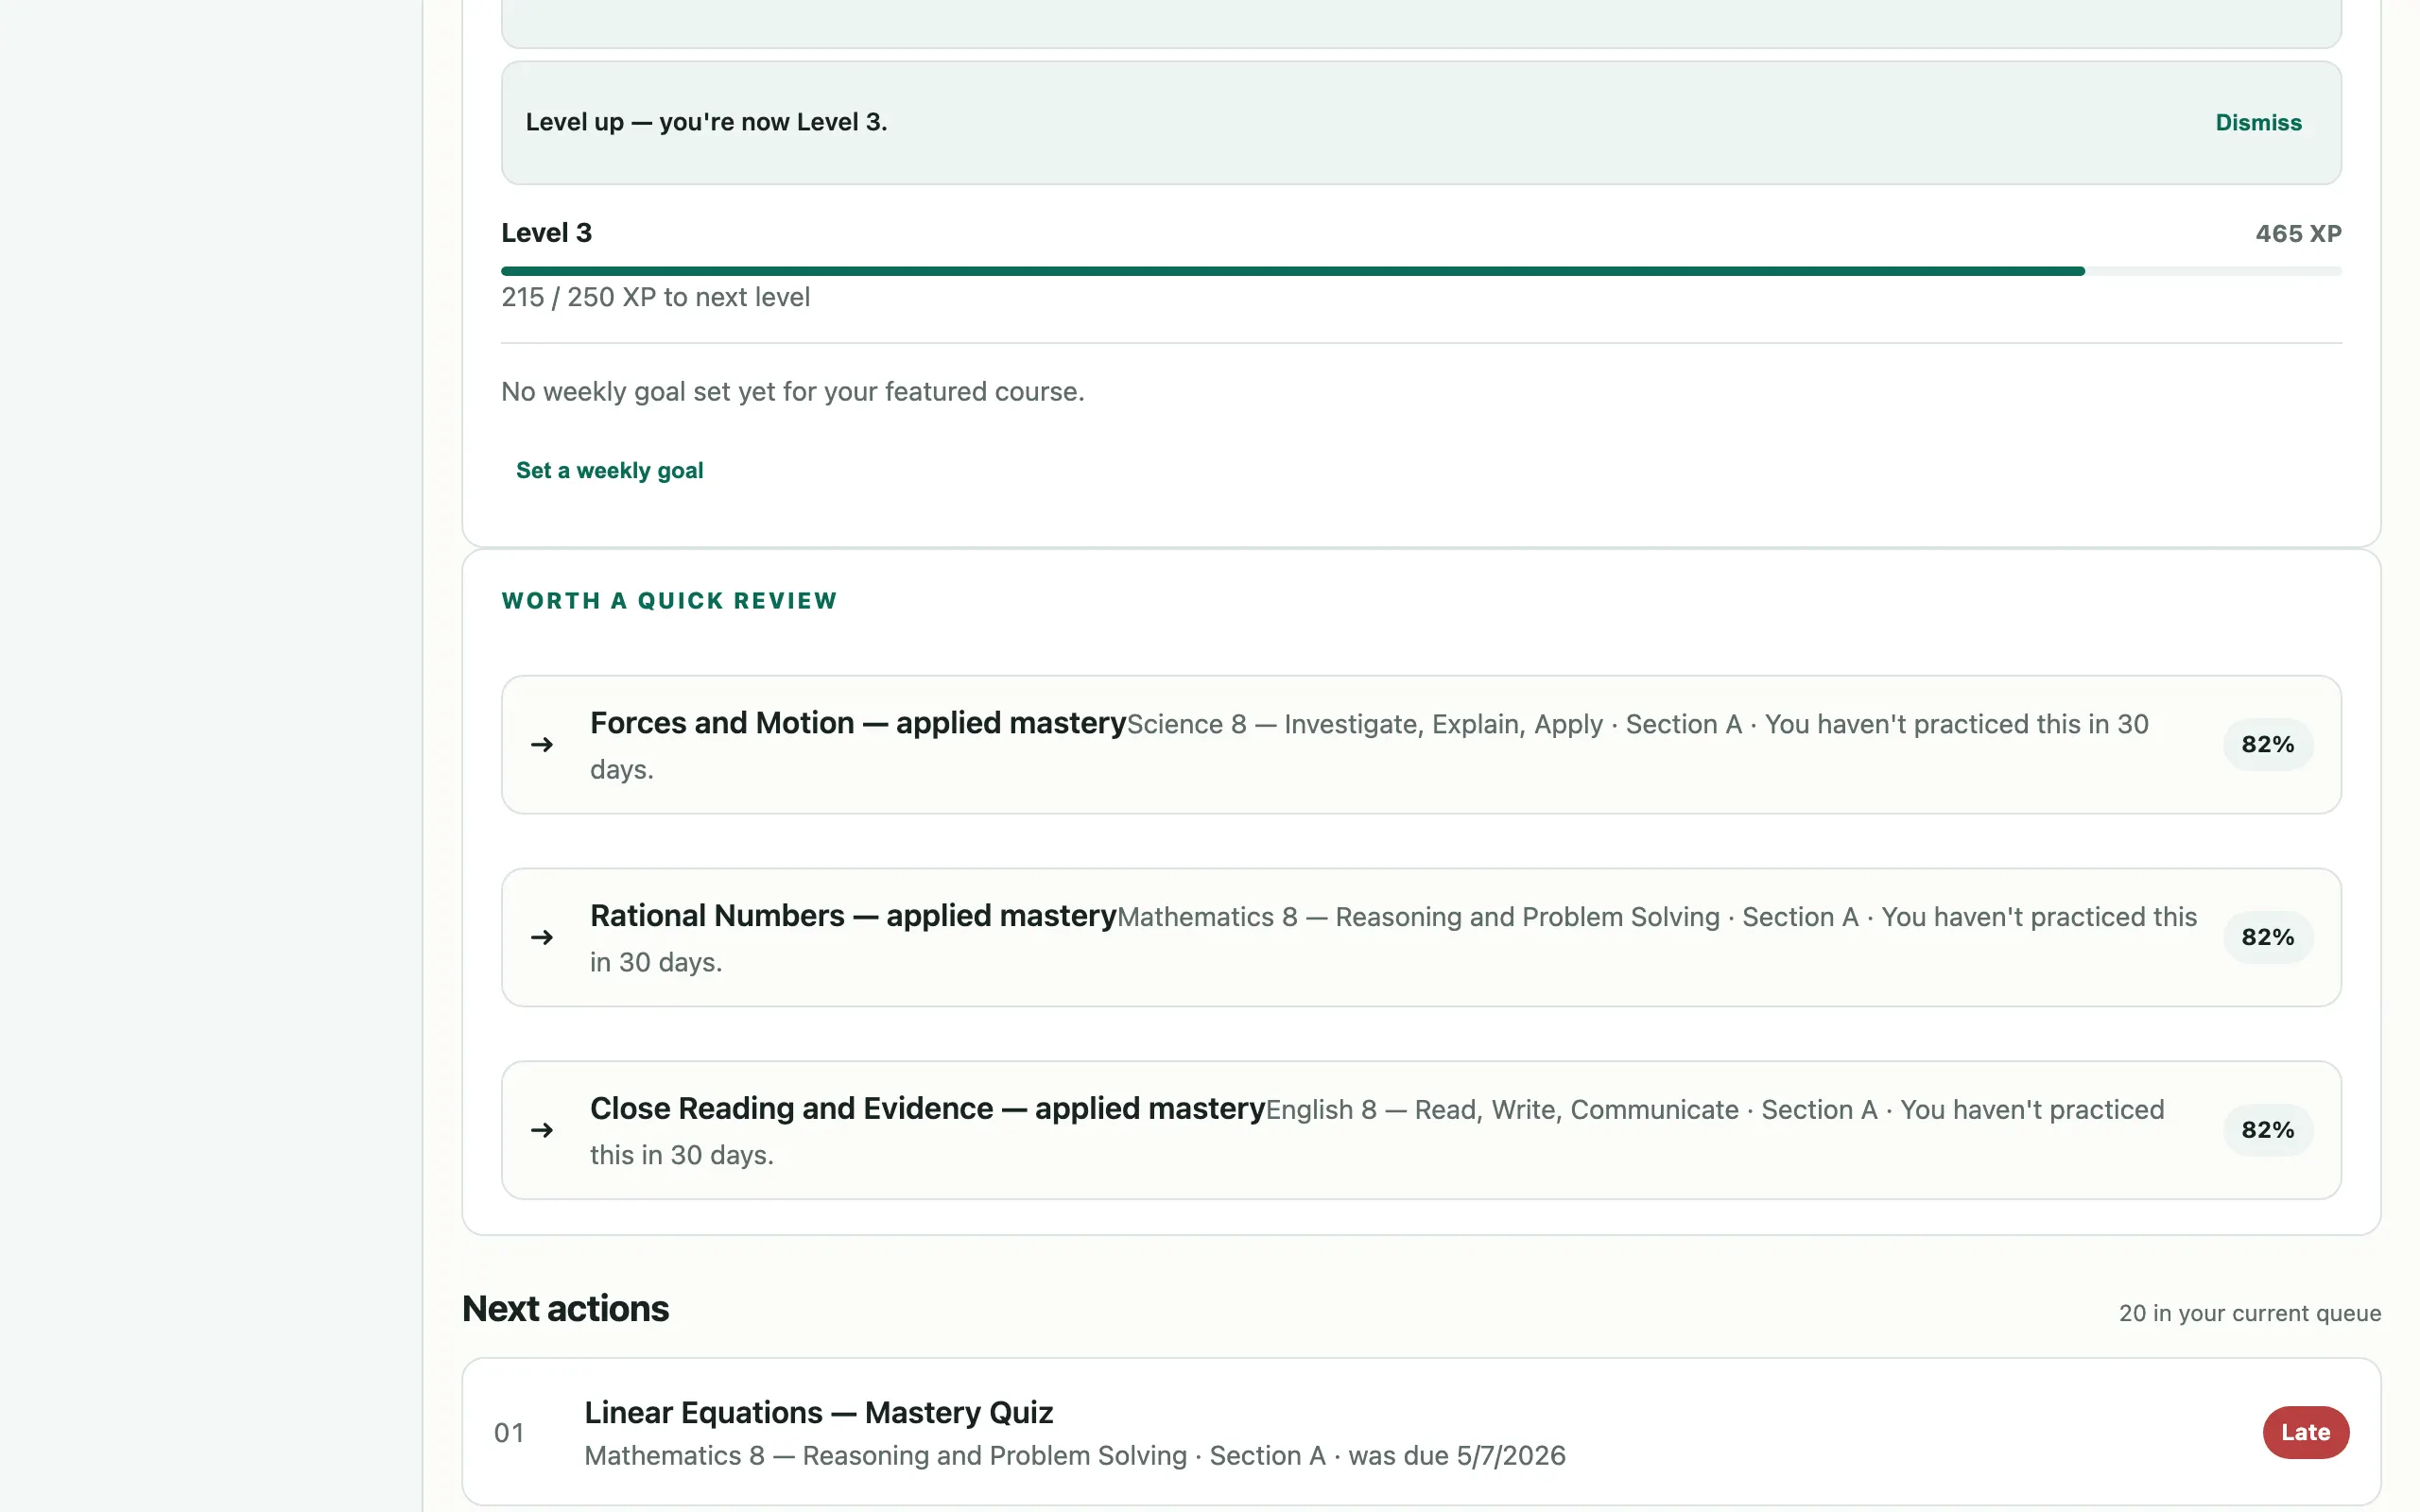This screenshot has height=1512, width=2420.
Task: Click the 'was due 5/7/2026' subtitle of Linear Equations
Action: click(x=1456, y=1456)
